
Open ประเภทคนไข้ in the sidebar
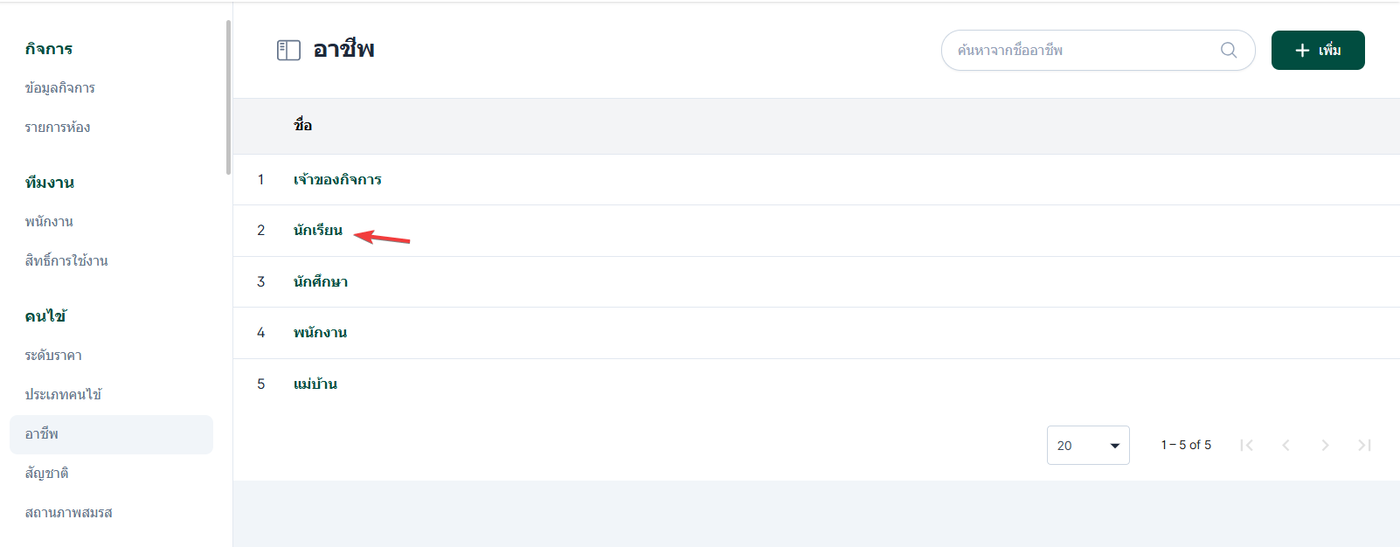63,394
